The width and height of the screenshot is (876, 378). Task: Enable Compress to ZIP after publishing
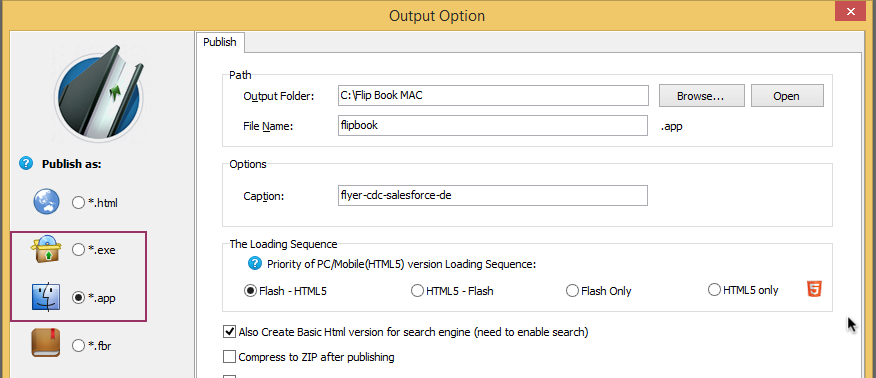pos(229,357)
